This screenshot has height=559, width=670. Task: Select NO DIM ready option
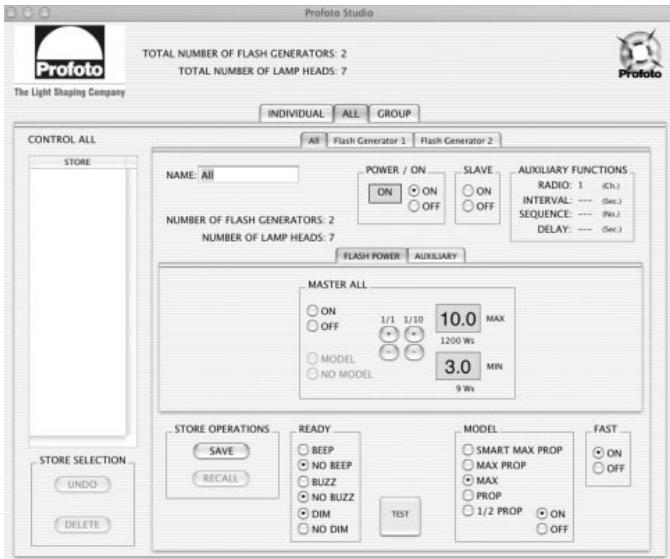click(x=303, y=529)
